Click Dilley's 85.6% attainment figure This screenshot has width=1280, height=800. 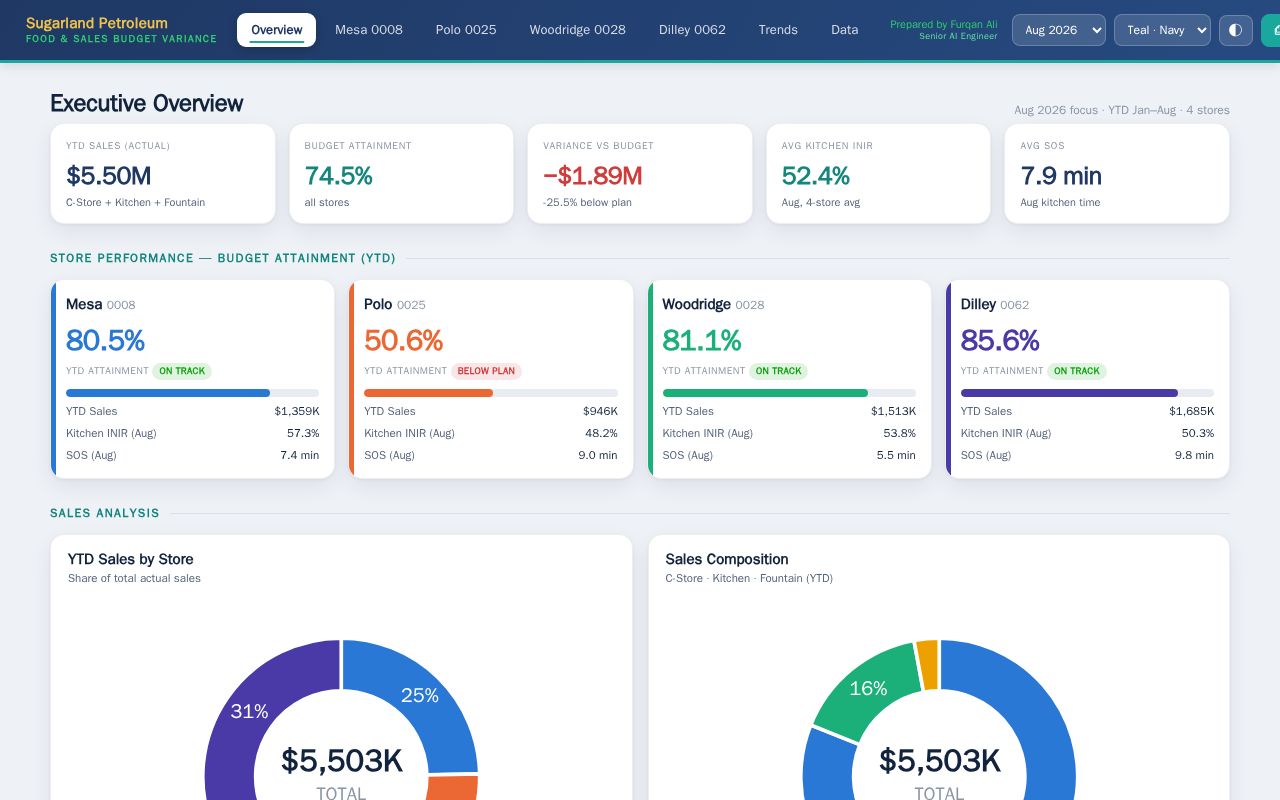click(x=1000, y=340)
